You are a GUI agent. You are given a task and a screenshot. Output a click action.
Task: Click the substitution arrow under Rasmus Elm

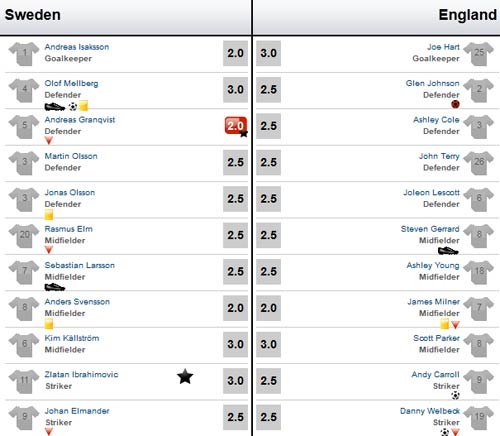tap(49, 250)
